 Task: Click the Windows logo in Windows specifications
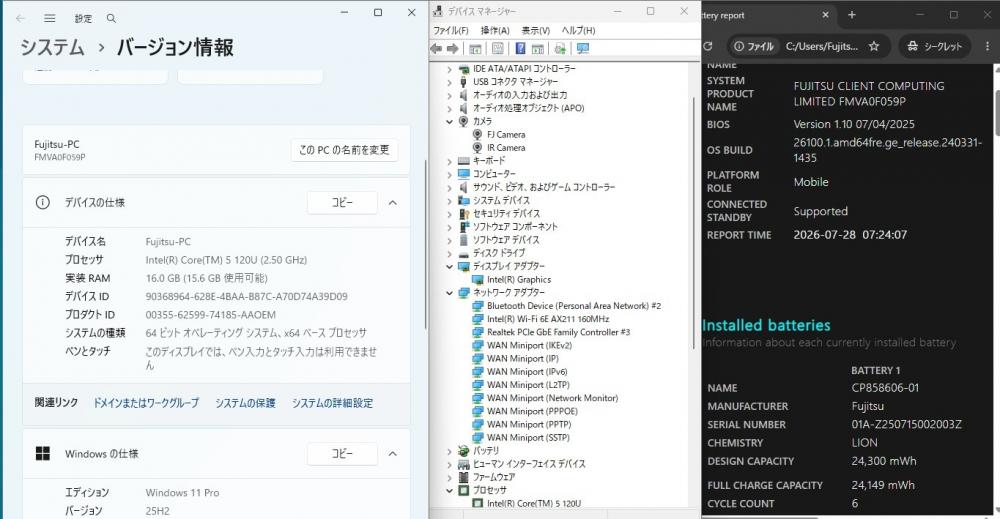click(x=43, y=453)
